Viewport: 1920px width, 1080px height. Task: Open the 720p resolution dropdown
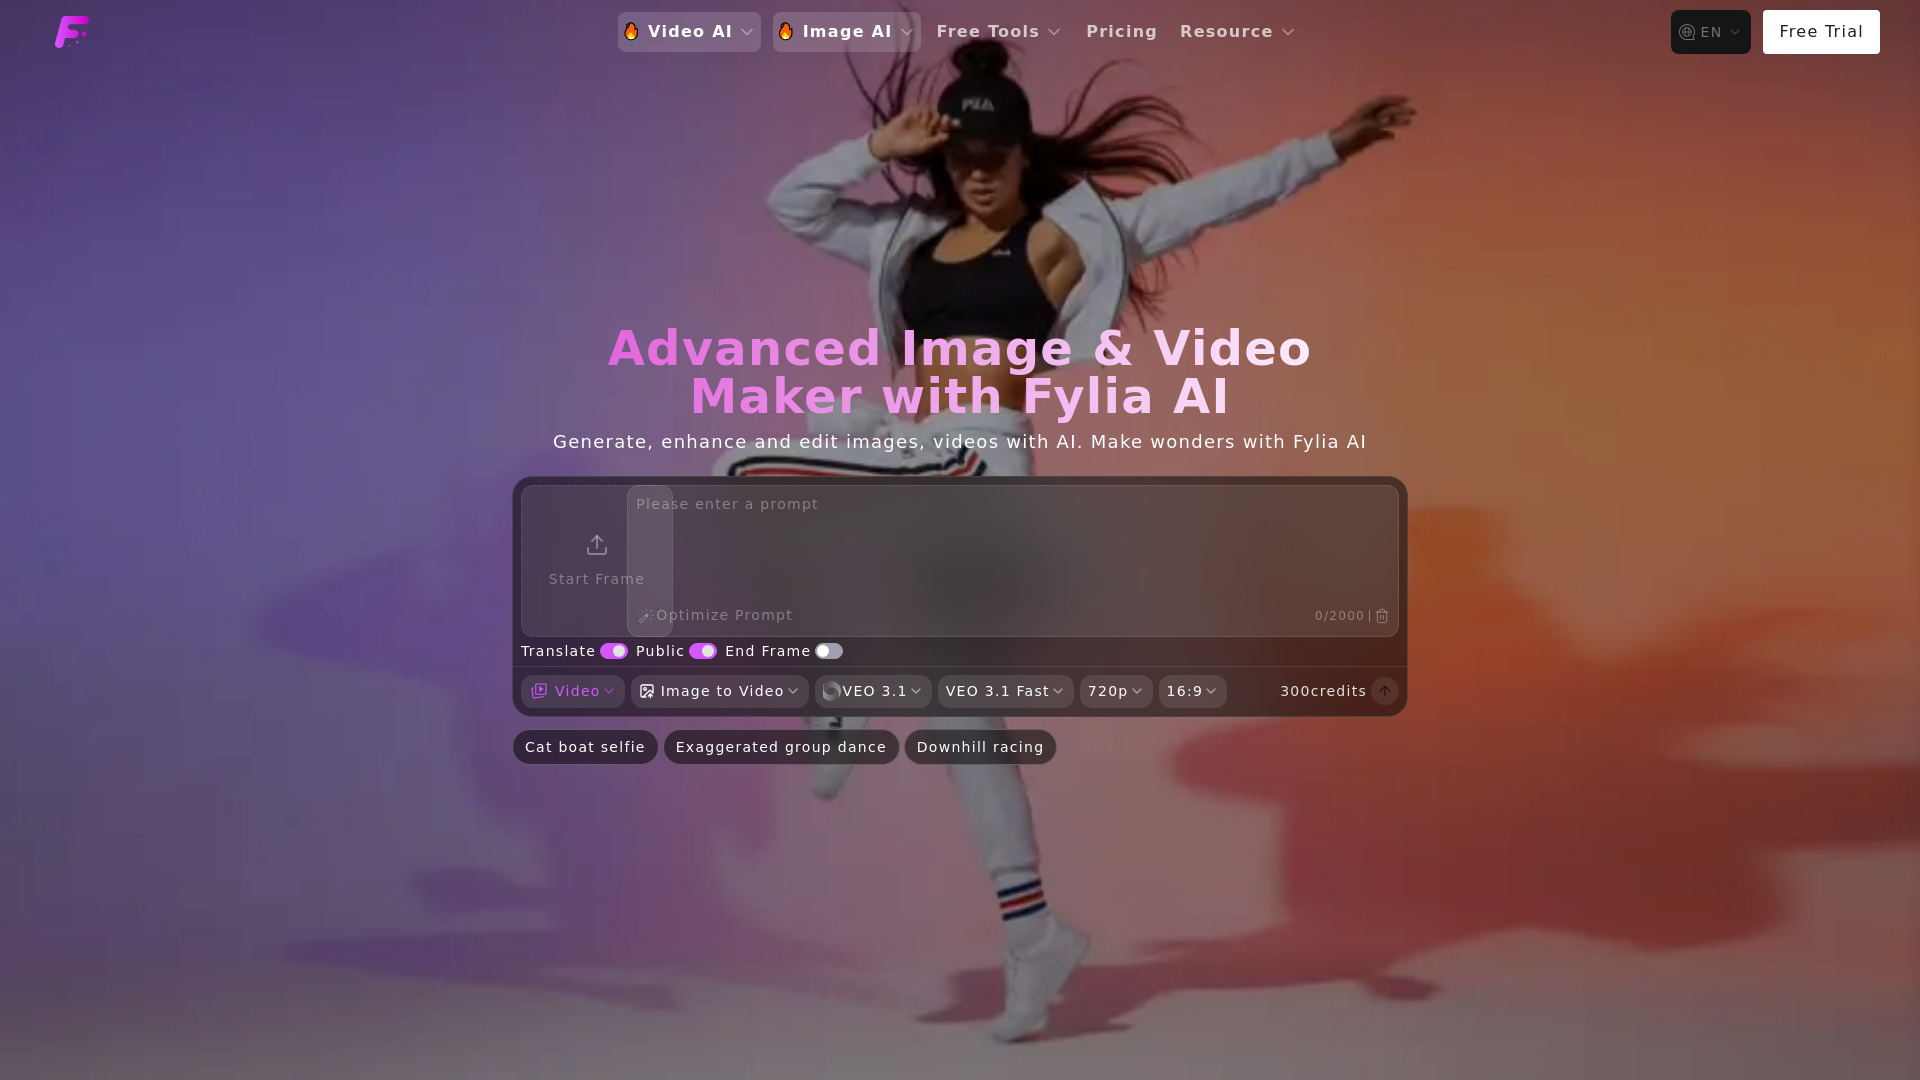pos(1114,691)
